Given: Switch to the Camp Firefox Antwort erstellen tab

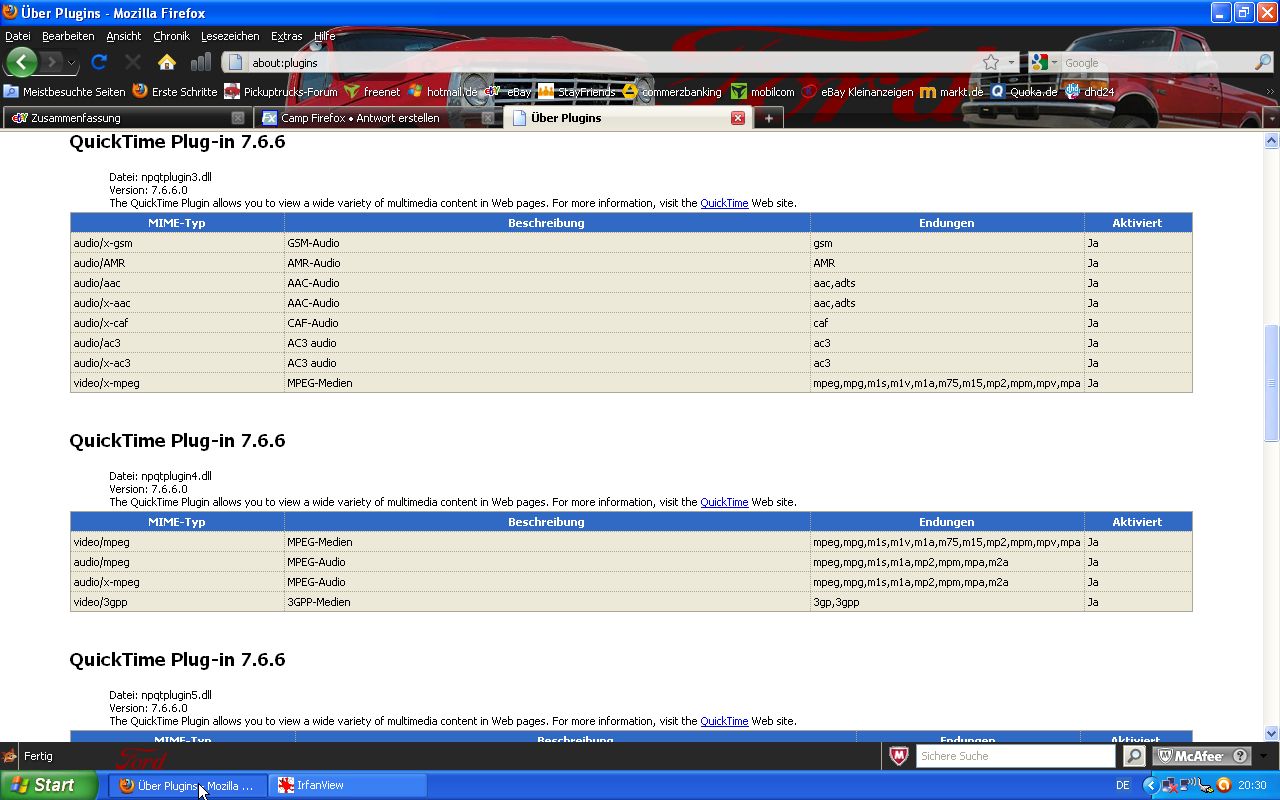Looking at the screenshot, I should 377,118.
